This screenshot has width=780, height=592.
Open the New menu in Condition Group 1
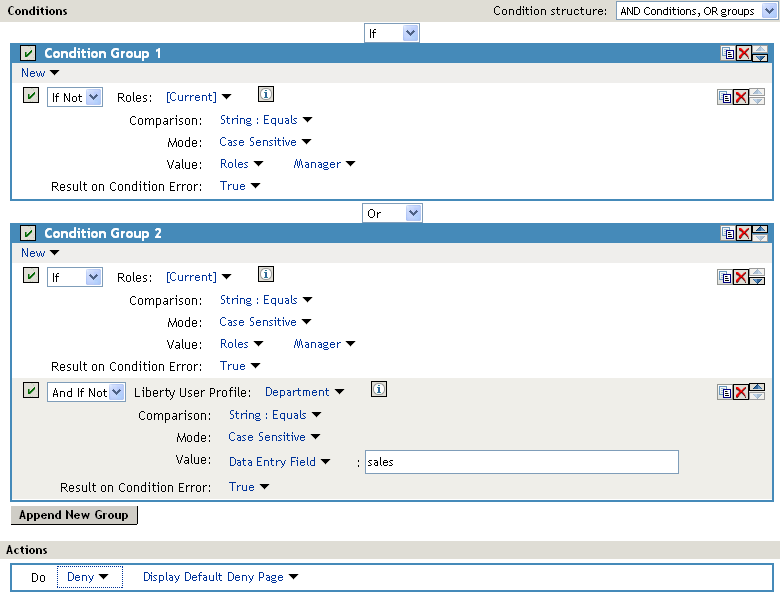click(x=40, y=73)
